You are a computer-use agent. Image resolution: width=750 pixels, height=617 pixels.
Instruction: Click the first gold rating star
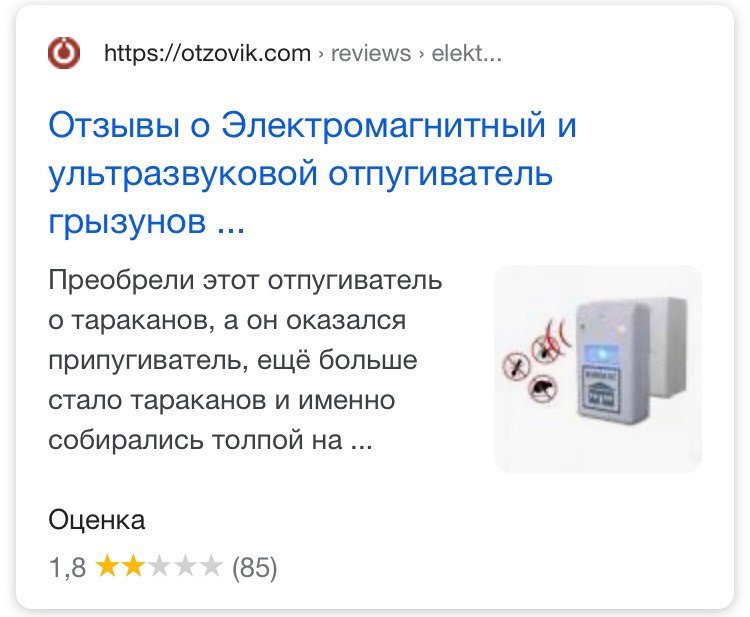(x=107, y=566)
